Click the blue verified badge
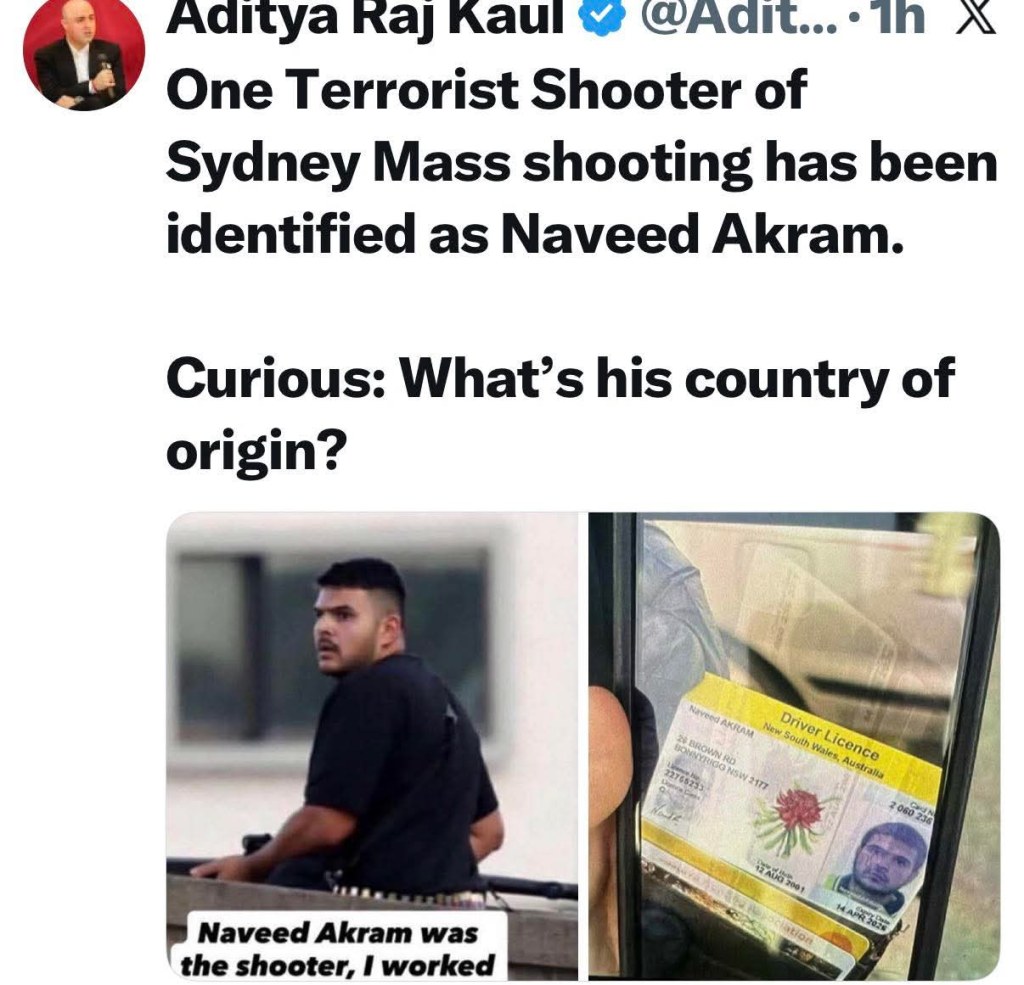Image resolution: width=1024 pixels, height=985 pixels. click(603, 16)
